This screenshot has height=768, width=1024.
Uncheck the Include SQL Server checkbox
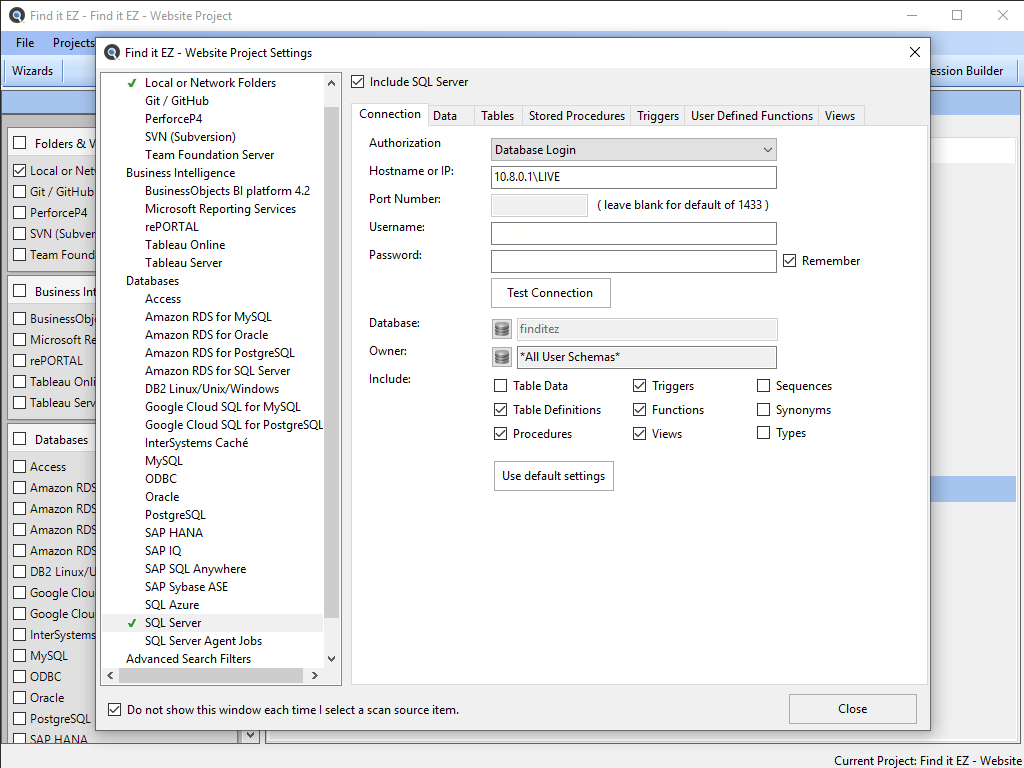click(358, 82)
